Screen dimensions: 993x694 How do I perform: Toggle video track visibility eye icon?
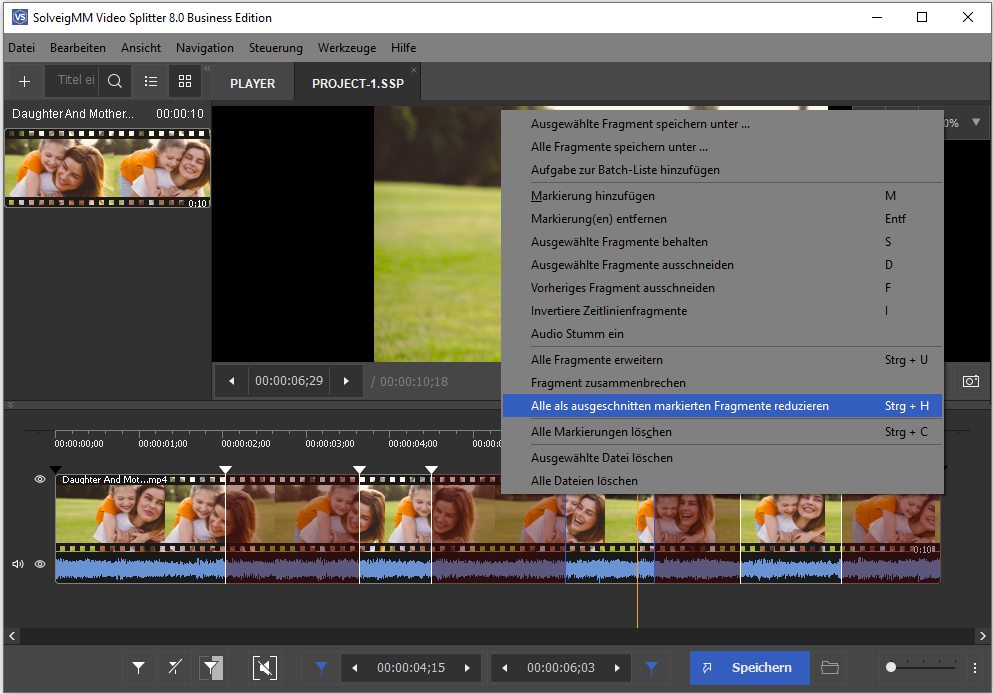point(40,479)
